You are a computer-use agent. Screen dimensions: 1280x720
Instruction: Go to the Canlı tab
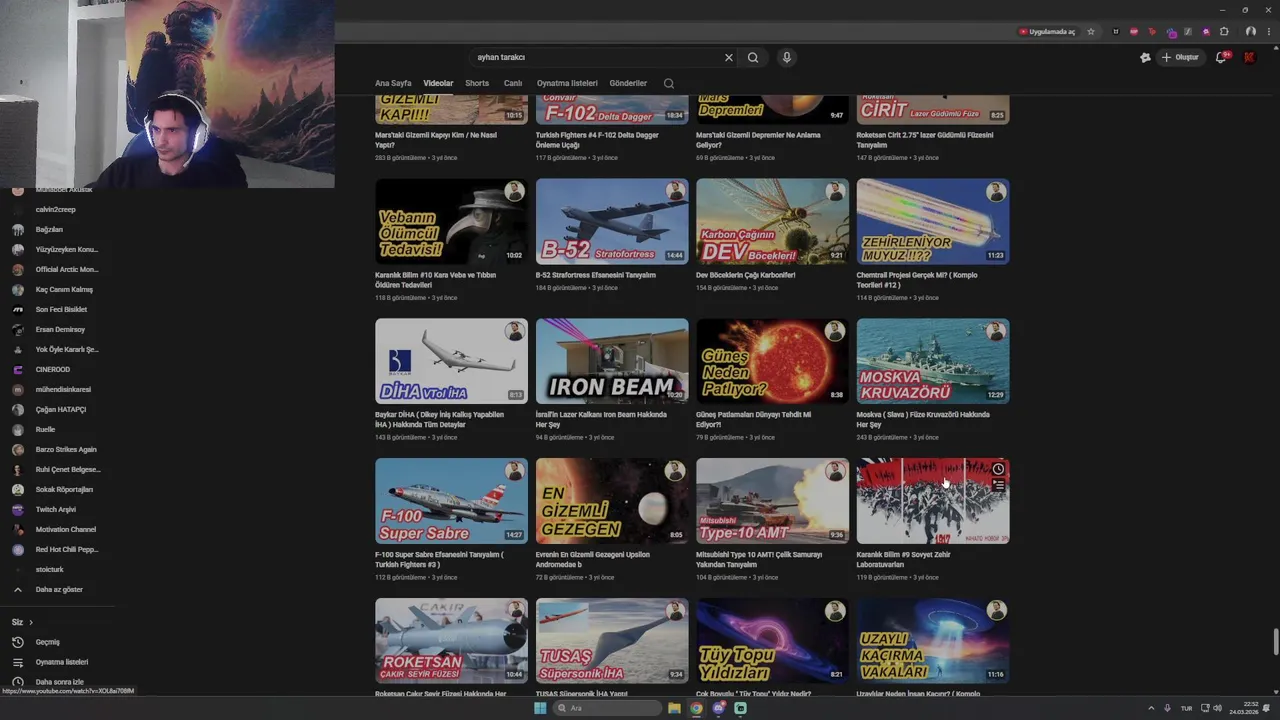click(x=513, y=84)
